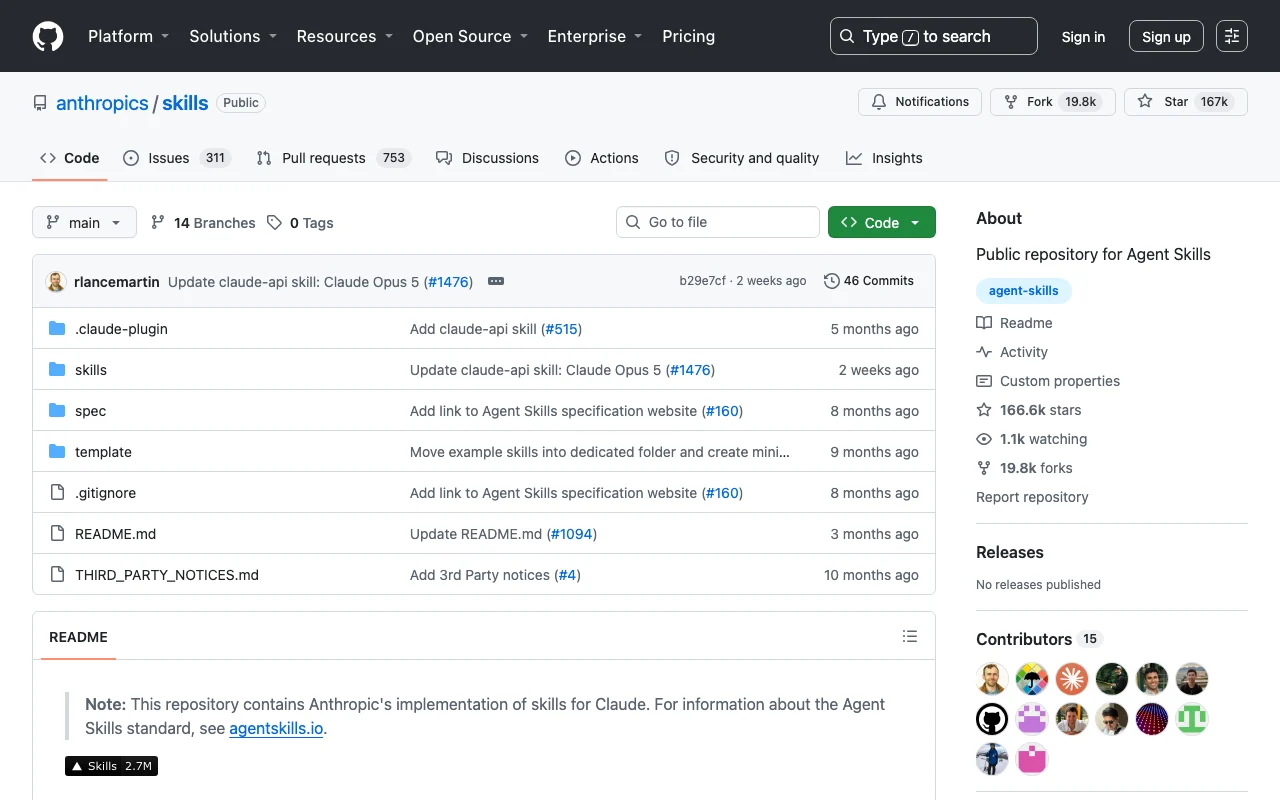Click the search box in the header
Viewport: 1280px width, 800px height.
934,36
